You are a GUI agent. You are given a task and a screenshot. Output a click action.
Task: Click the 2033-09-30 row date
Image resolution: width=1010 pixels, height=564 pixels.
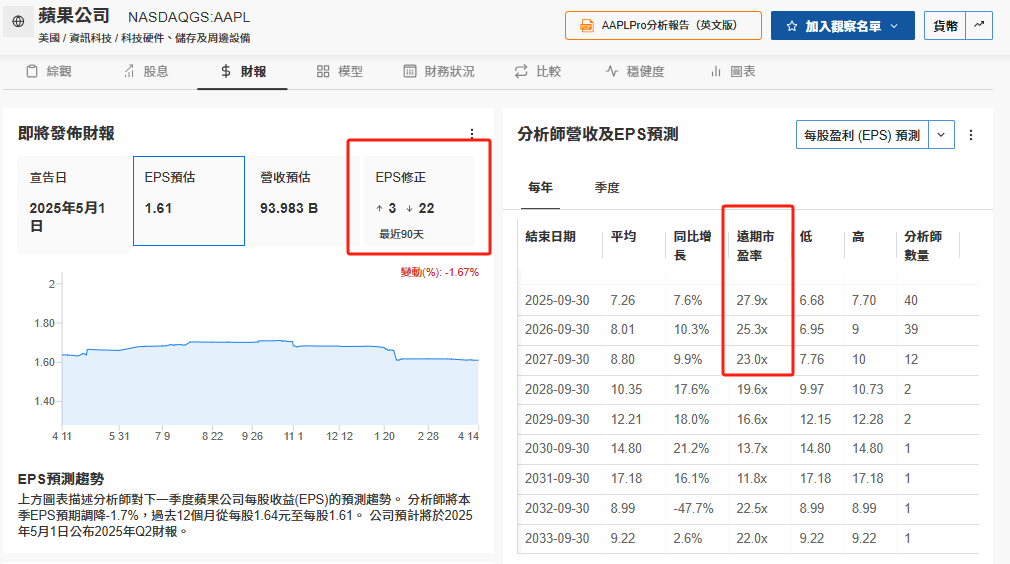pyautogui.click(x=557, y=538)
